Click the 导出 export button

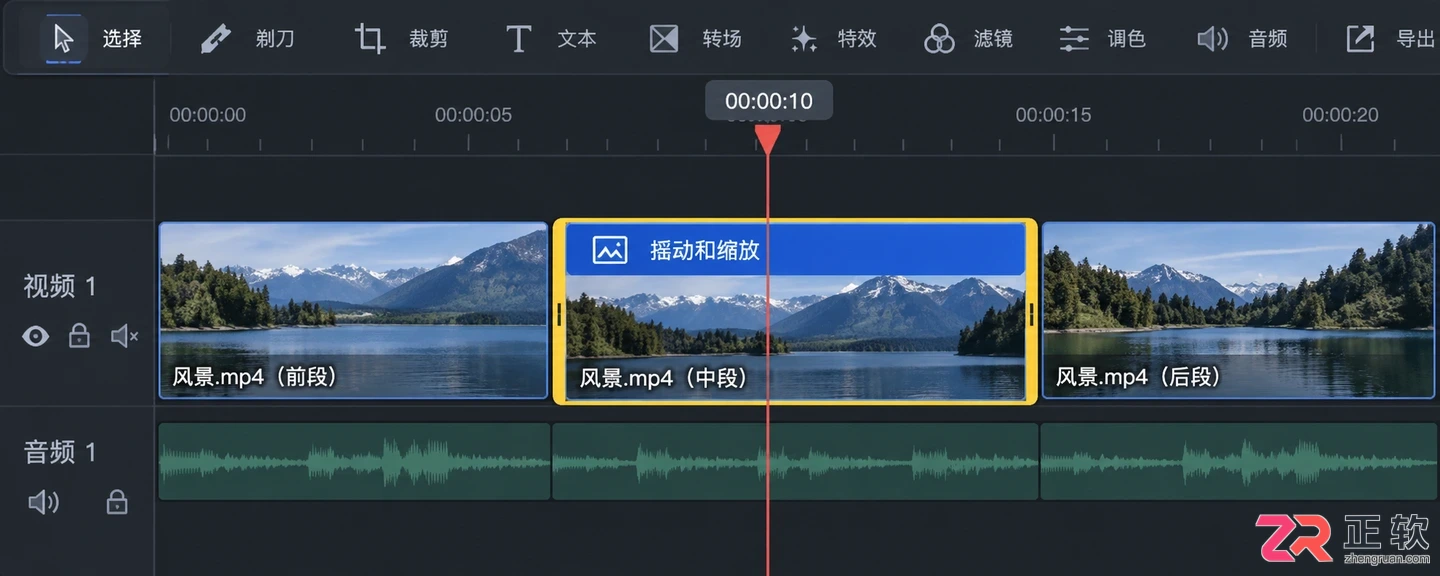[1390, 39]
